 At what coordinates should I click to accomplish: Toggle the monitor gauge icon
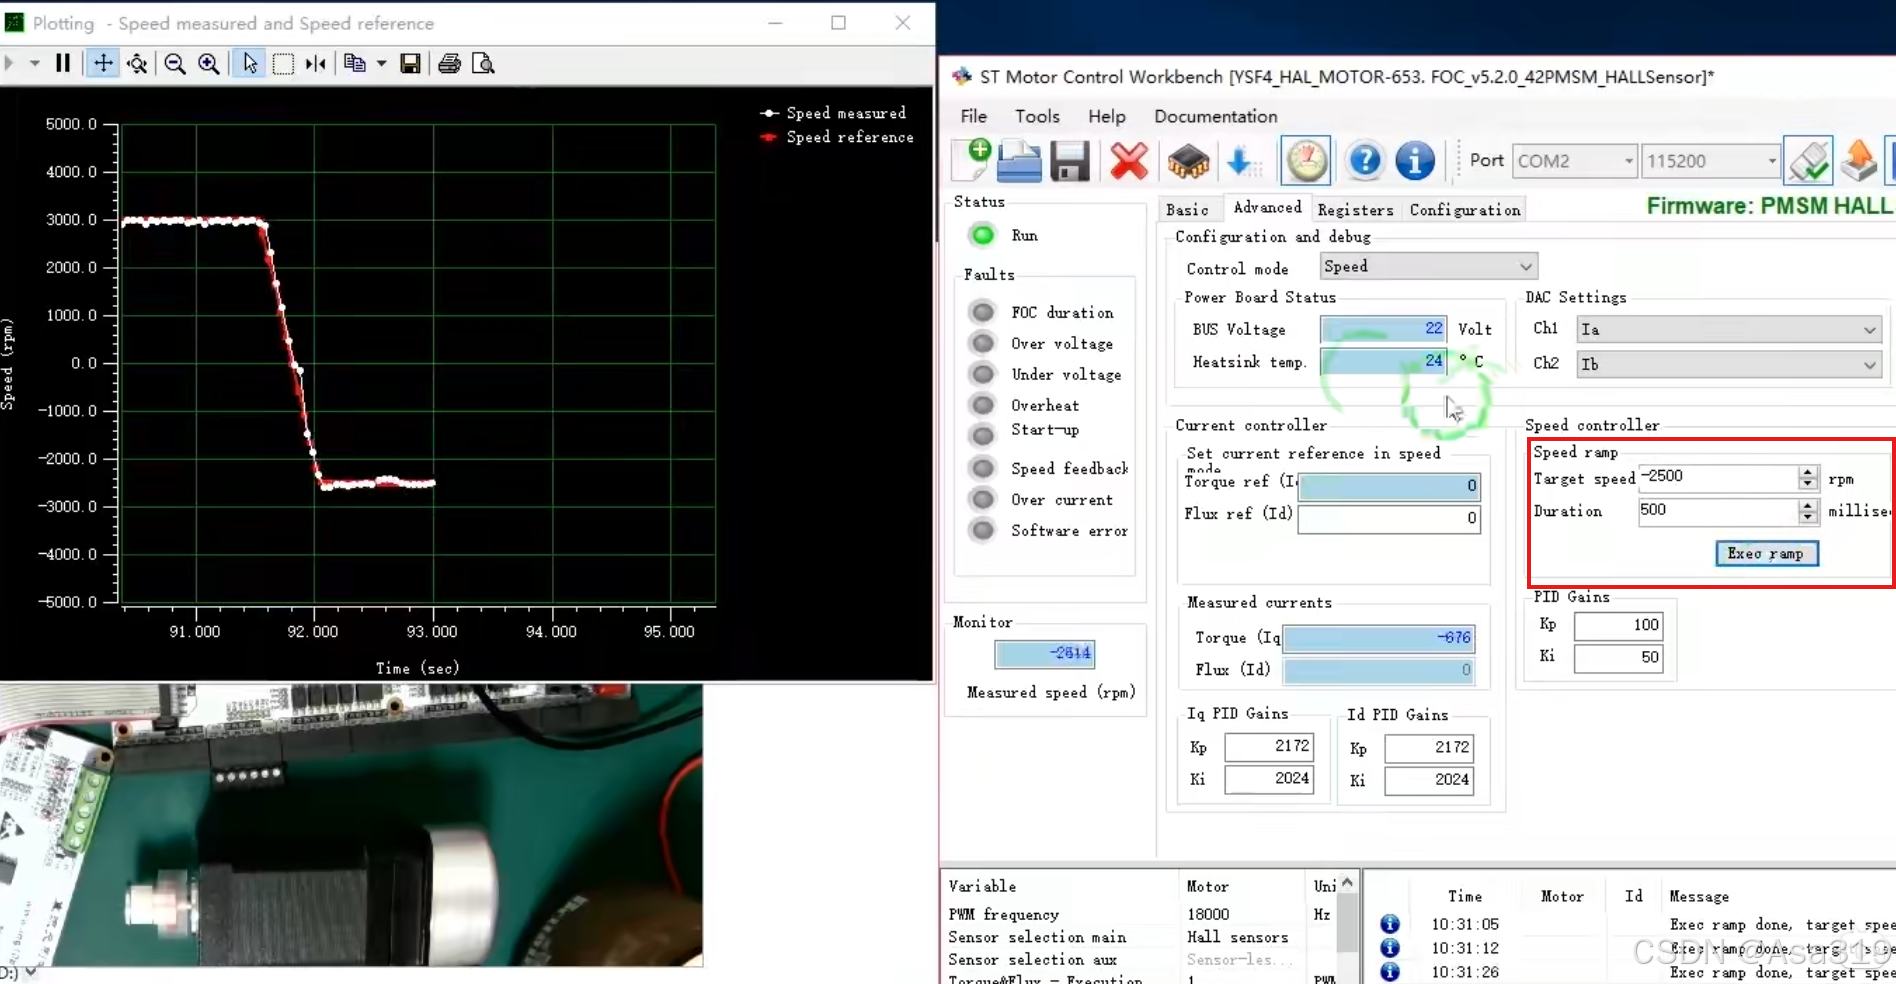(x=1306, y=160)
